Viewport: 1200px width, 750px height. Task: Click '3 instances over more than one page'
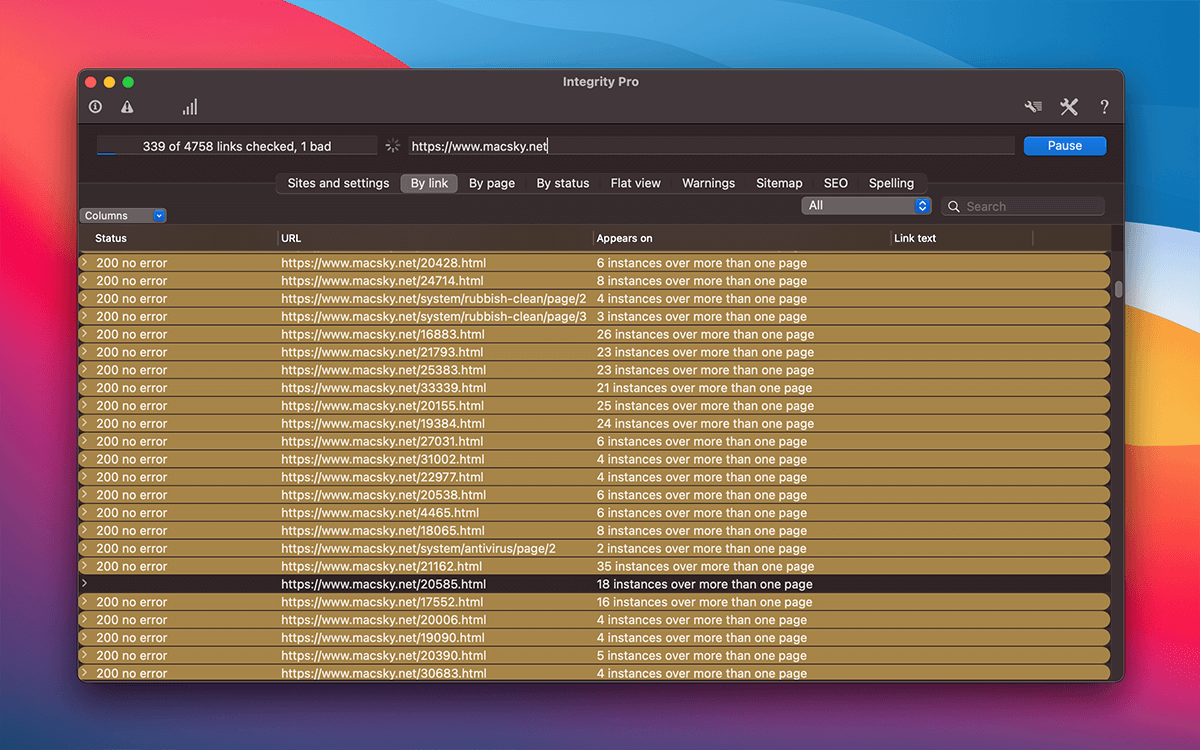coord(701,316)
